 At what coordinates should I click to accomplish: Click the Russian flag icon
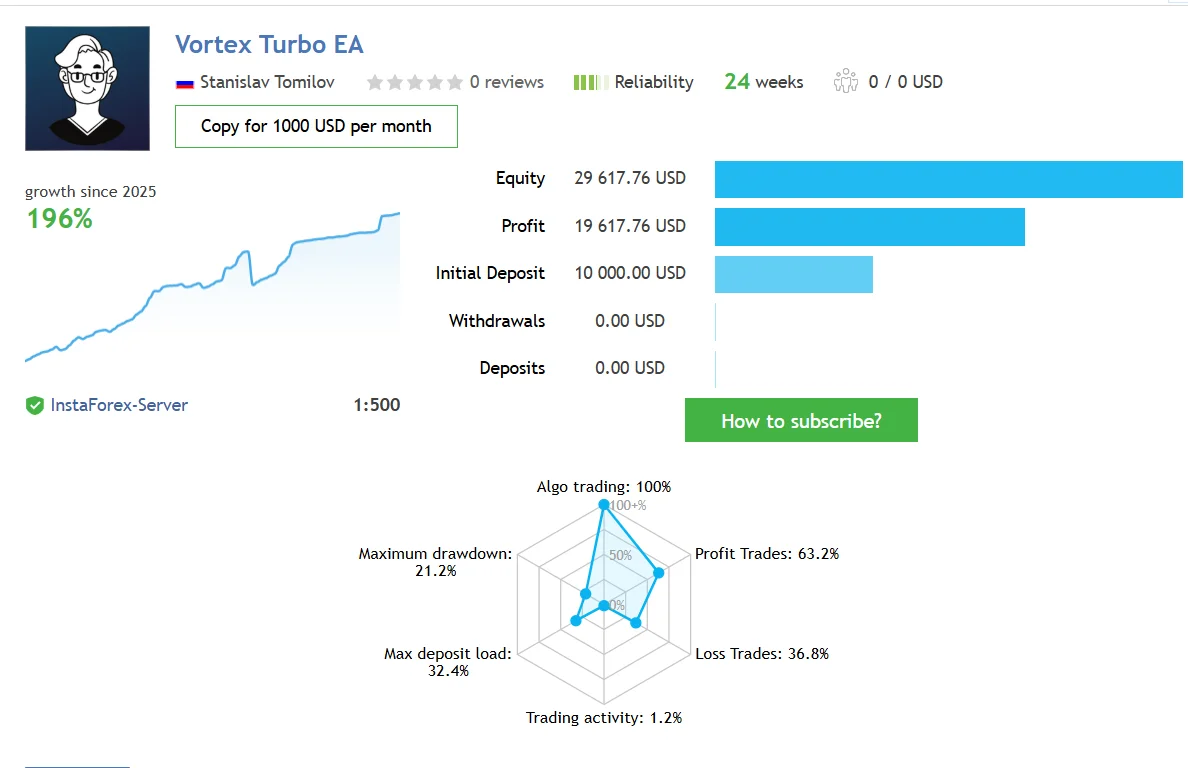(185, 83)
